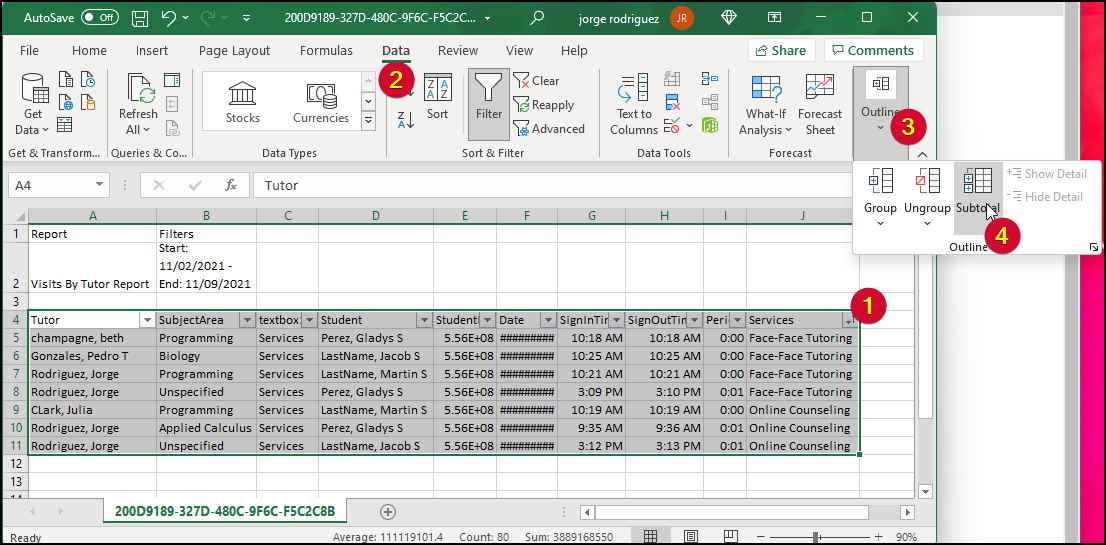Viewport: 1106px width, 545px height.
Task: Expand the Name Box dropdown
Action: (x=99, y=185)
